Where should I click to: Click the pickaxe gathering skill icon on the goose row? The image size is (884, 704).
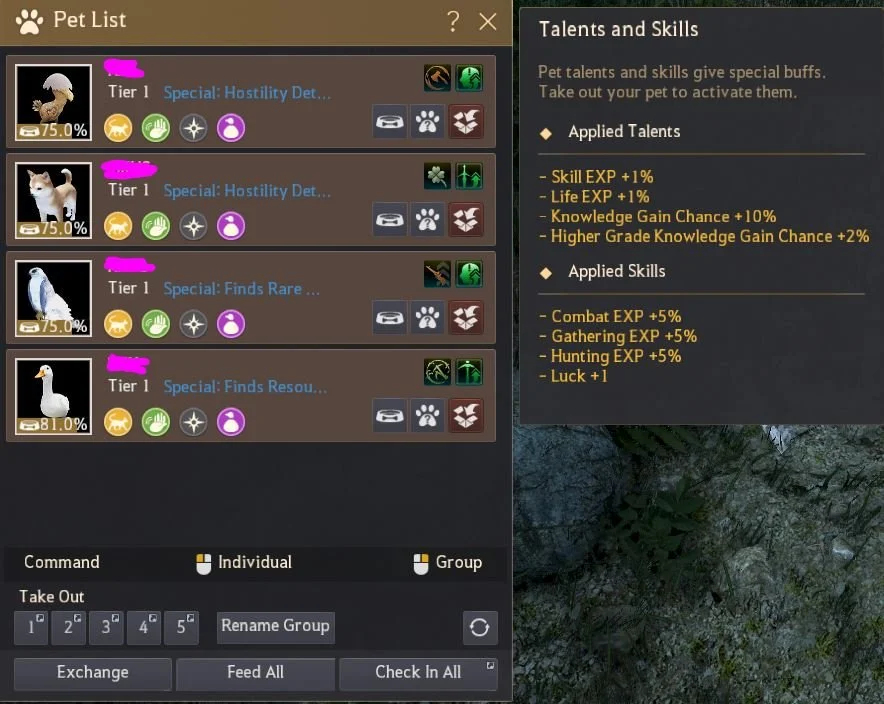[437, 372]
